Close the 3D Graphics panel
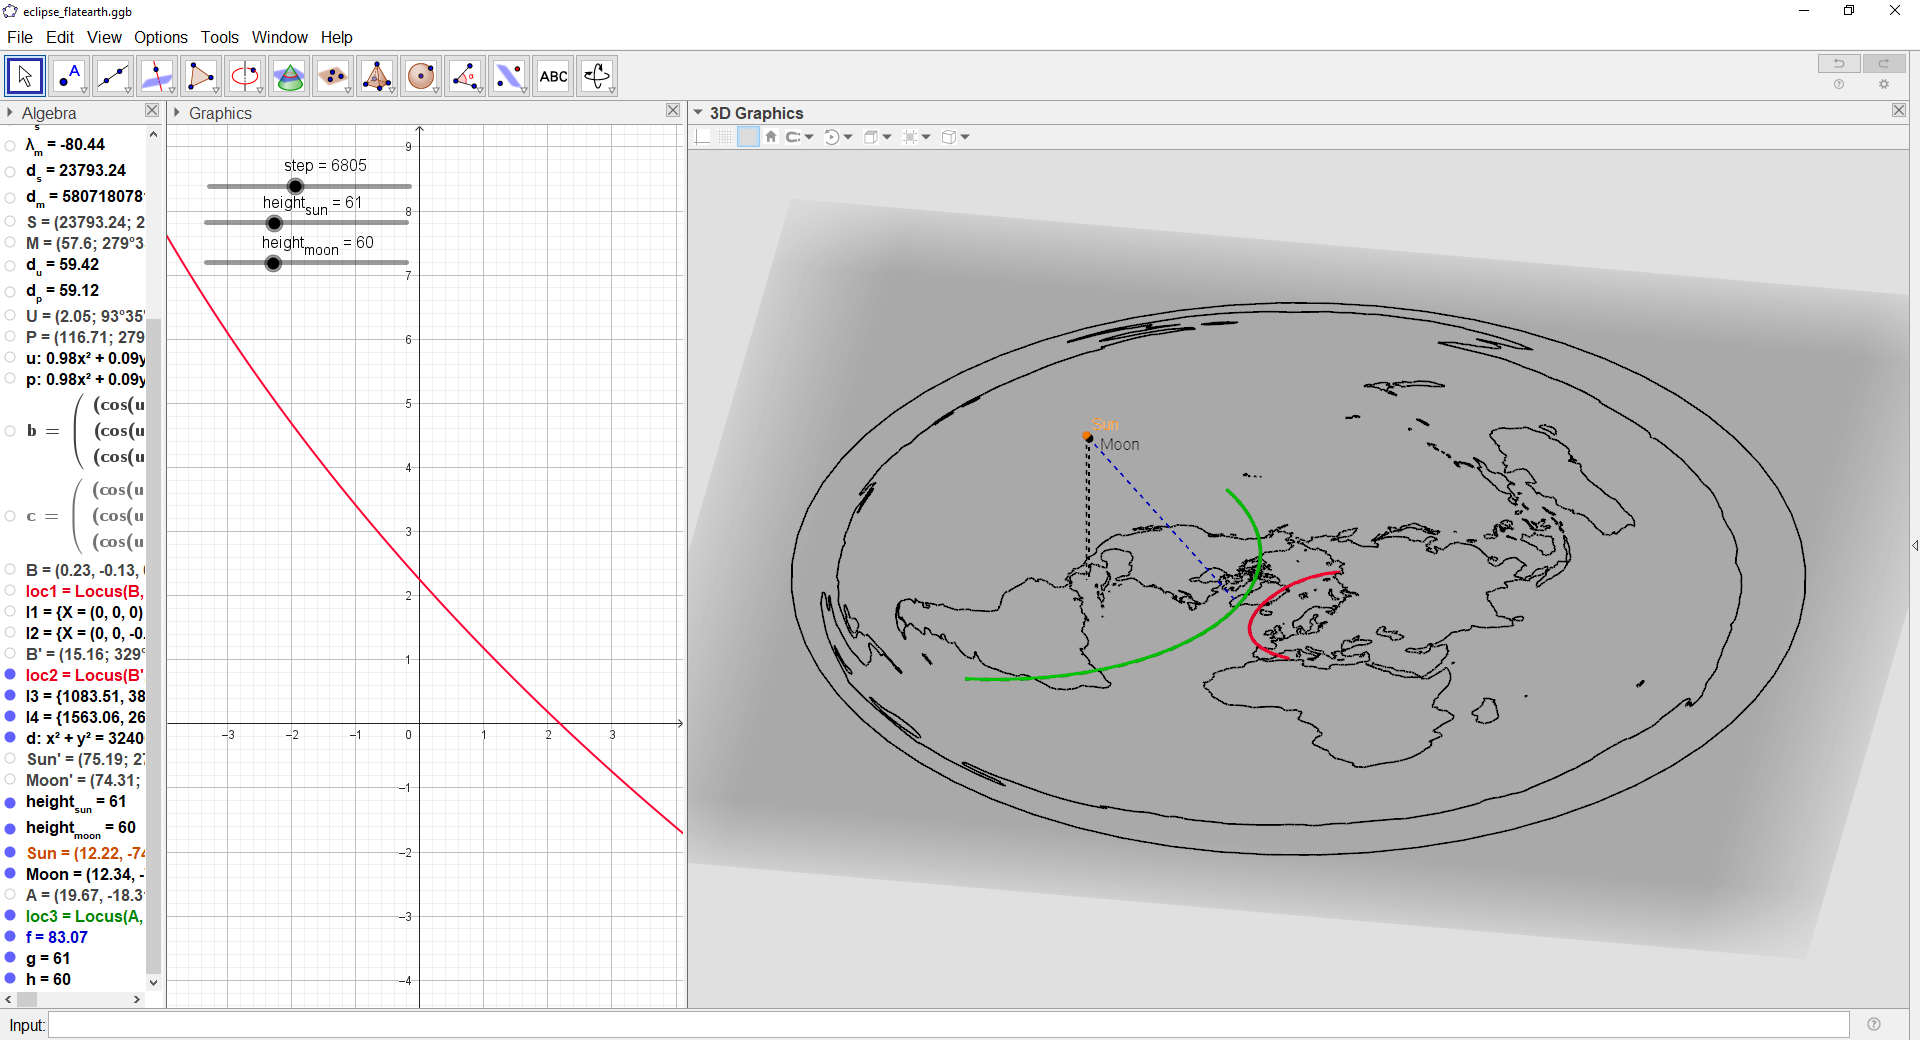 pos(1899,110)
